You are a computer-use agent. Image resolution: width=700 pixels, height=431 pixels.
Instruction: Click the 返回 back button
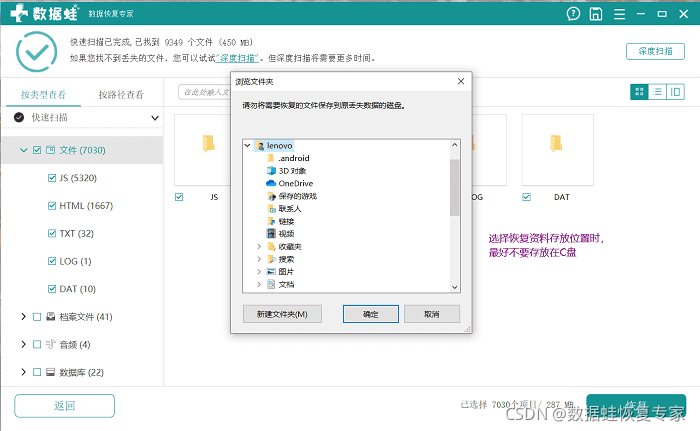click(x=64, y=406)
